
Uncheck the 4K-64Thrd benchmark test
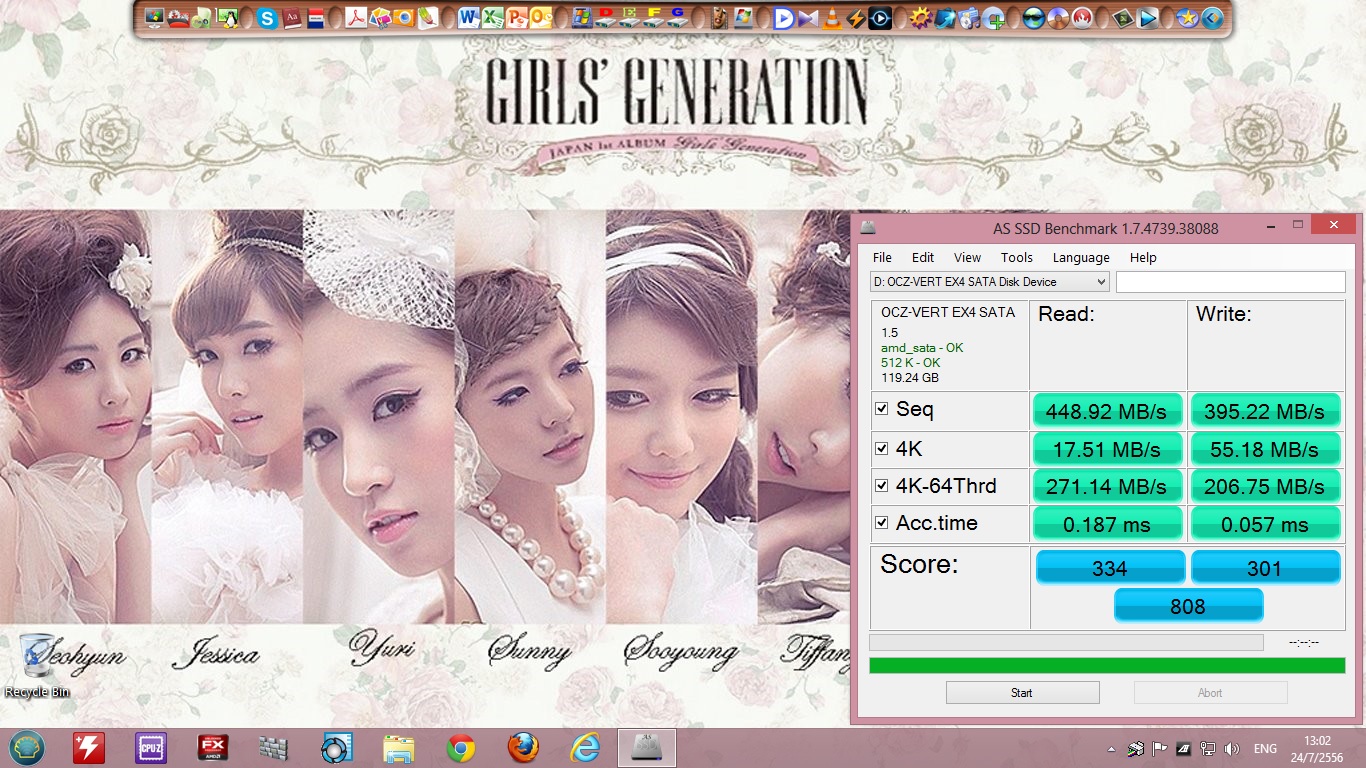pos(882,486)
